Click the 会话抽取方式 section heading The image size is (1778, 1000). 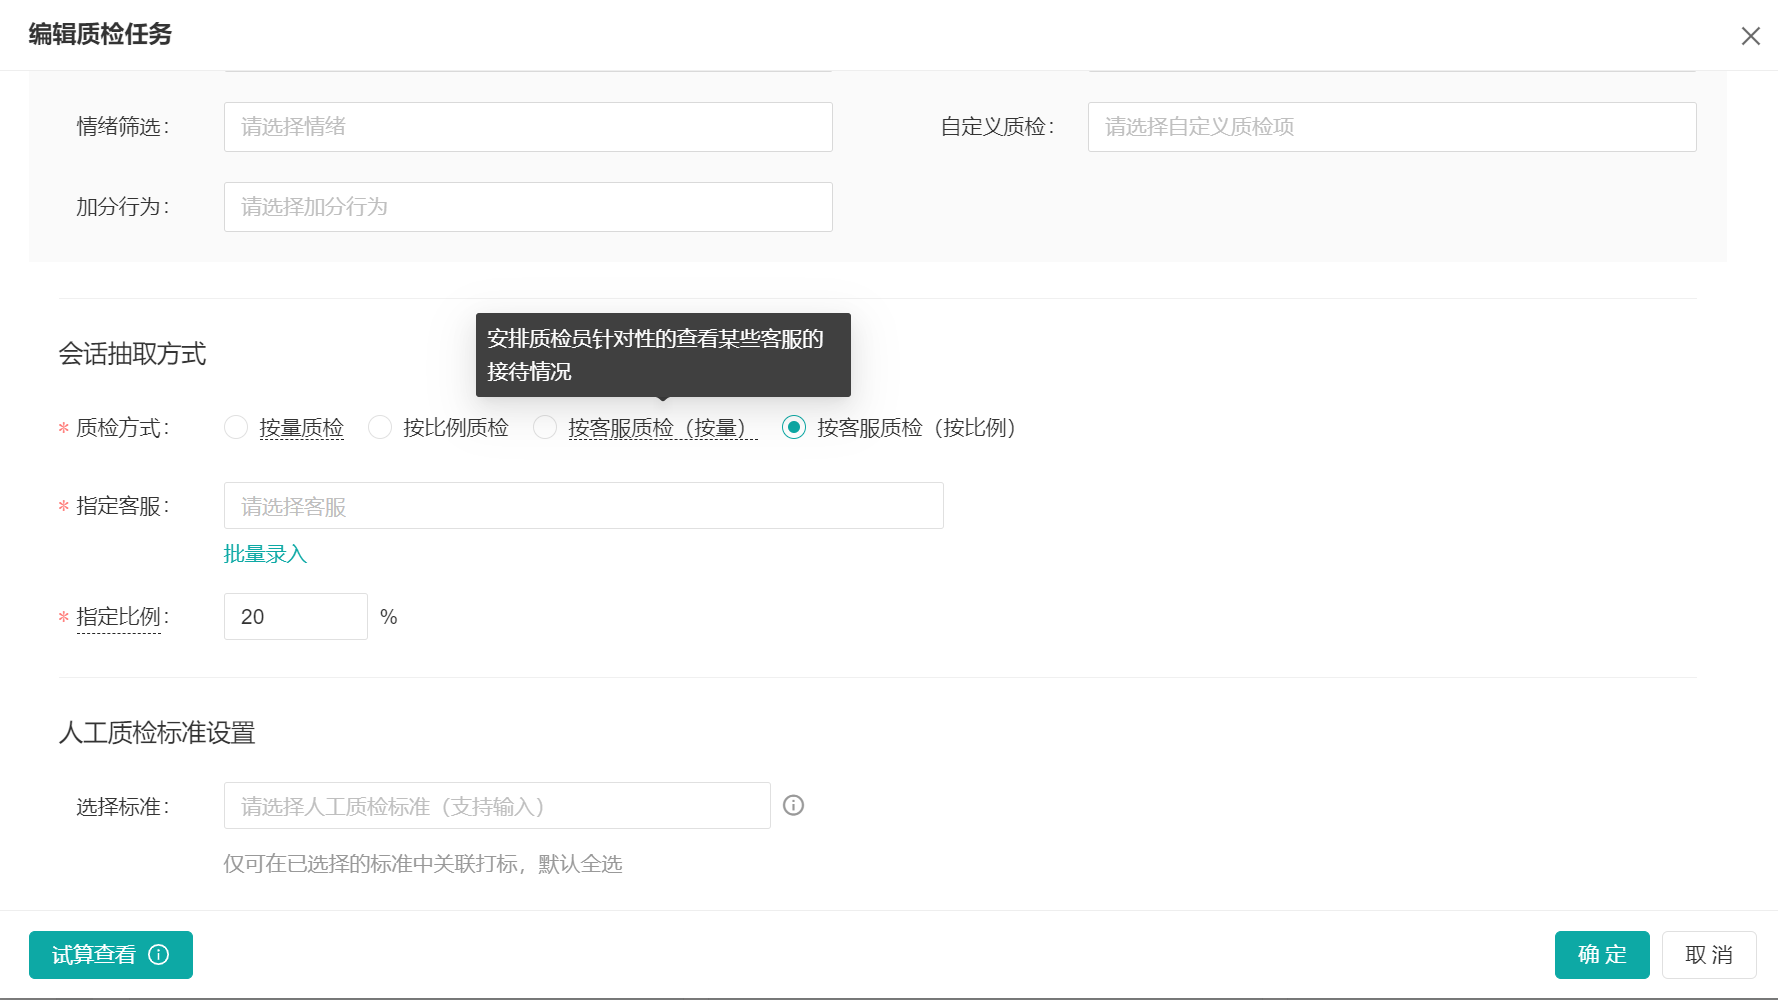[132, 354]
